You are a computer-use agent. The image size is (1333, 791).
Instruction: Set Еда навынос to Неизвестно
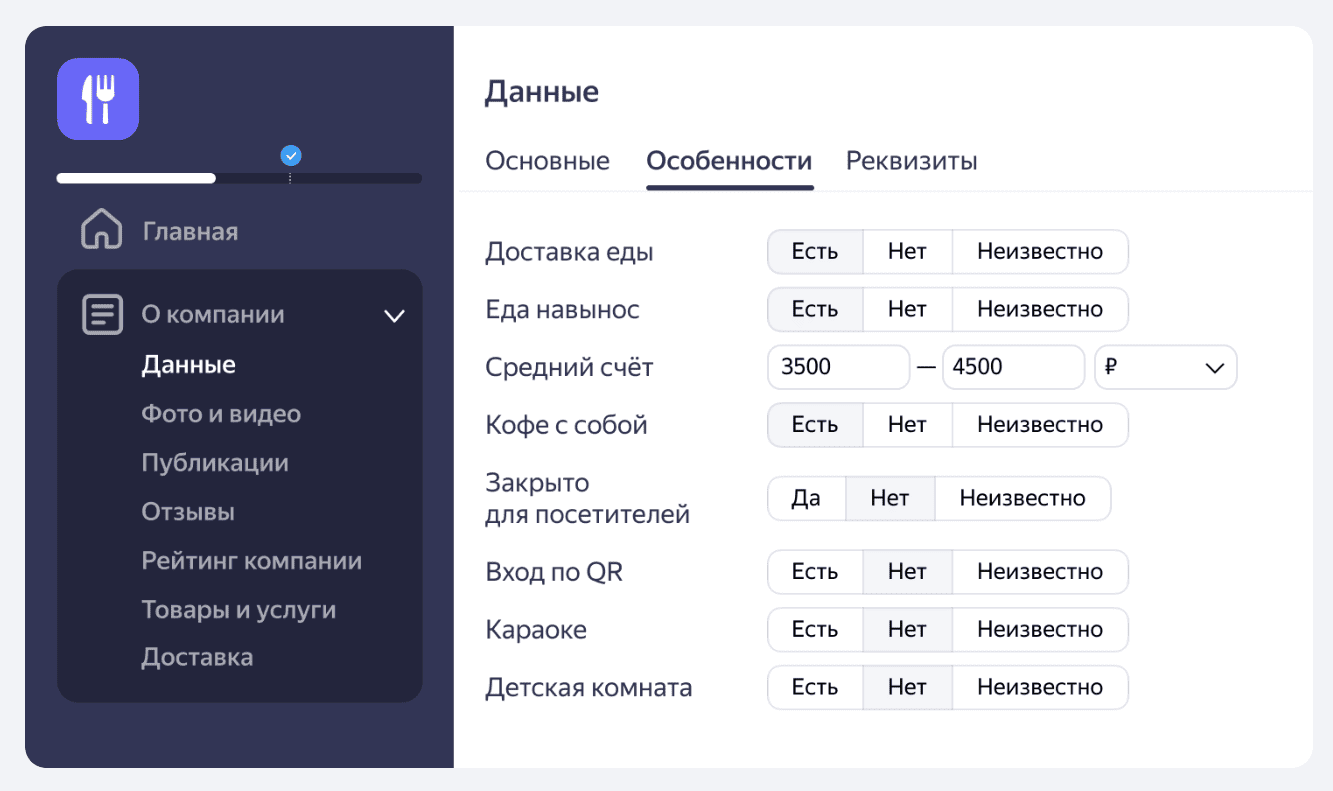tap(1040, 310)
